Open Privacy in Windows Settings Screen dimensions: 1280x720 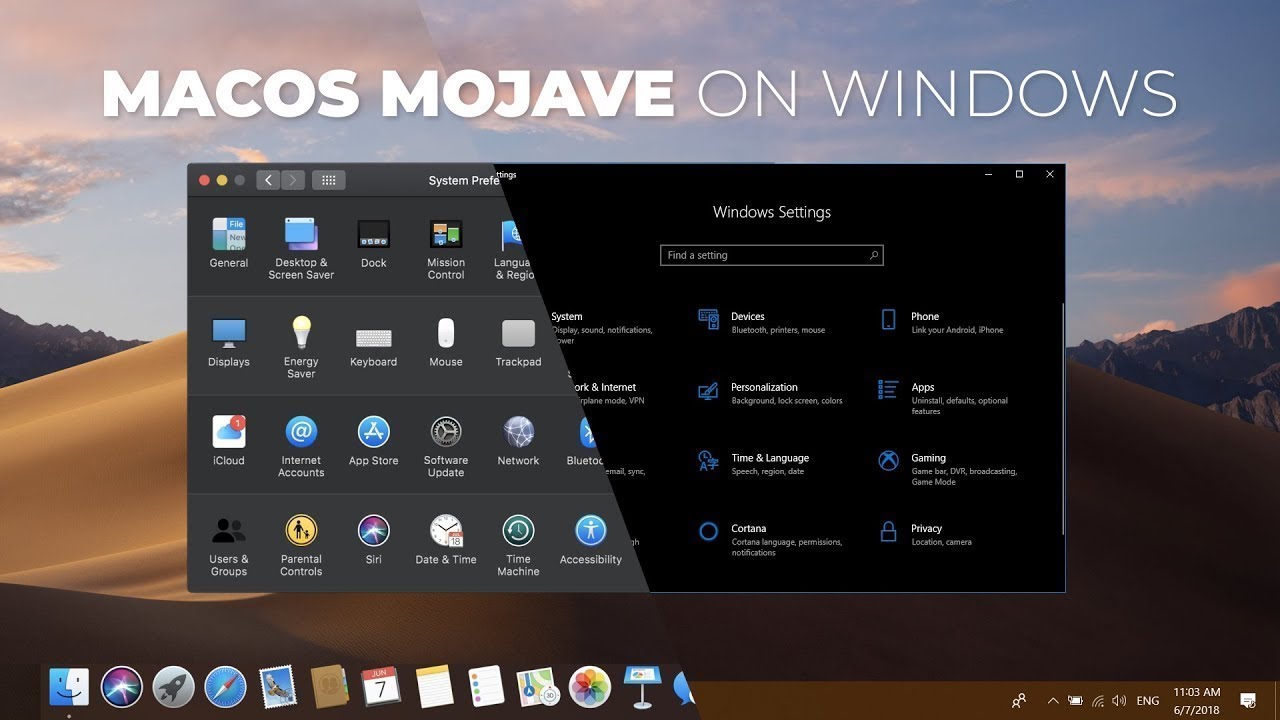[x=925, y=534]
